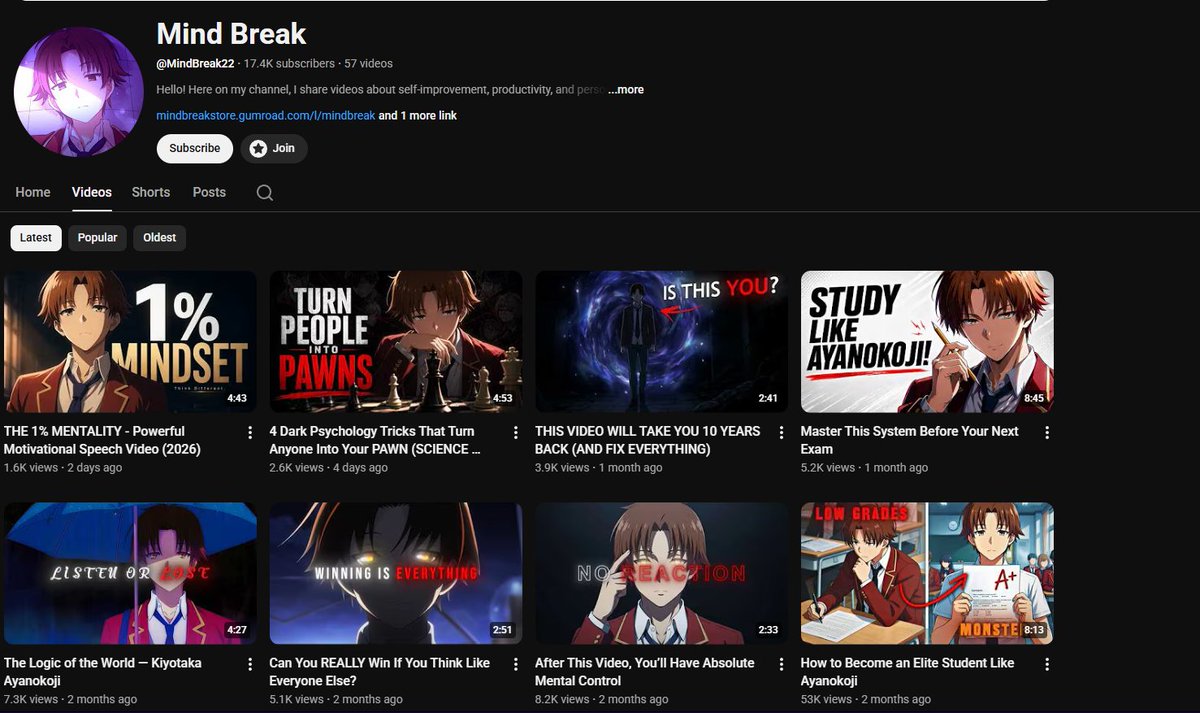Open options menu for How to Become an Elite Student
This screenshot has height=713, width=1200.
1047,664
